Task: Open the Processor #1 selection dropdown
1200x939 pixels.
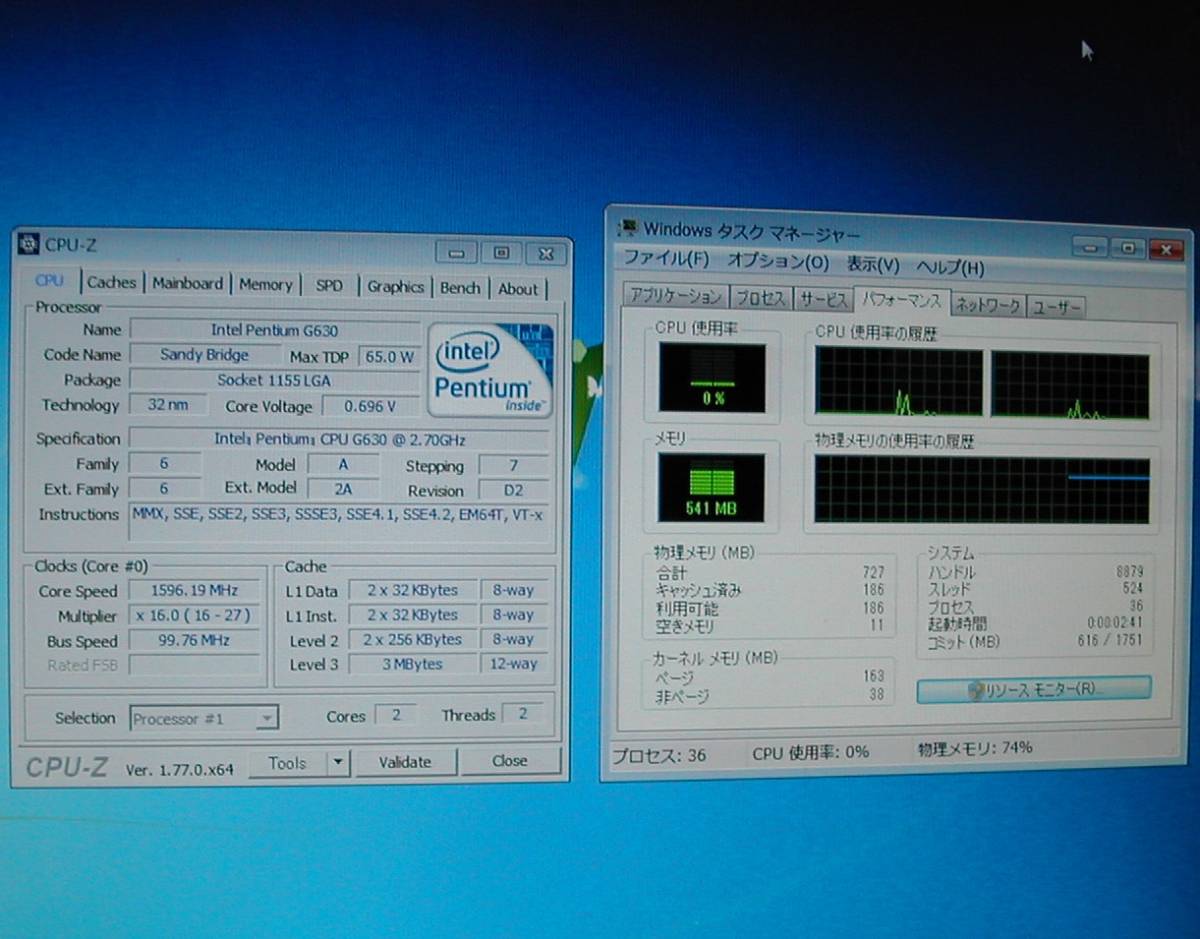Action: point(266,718)
